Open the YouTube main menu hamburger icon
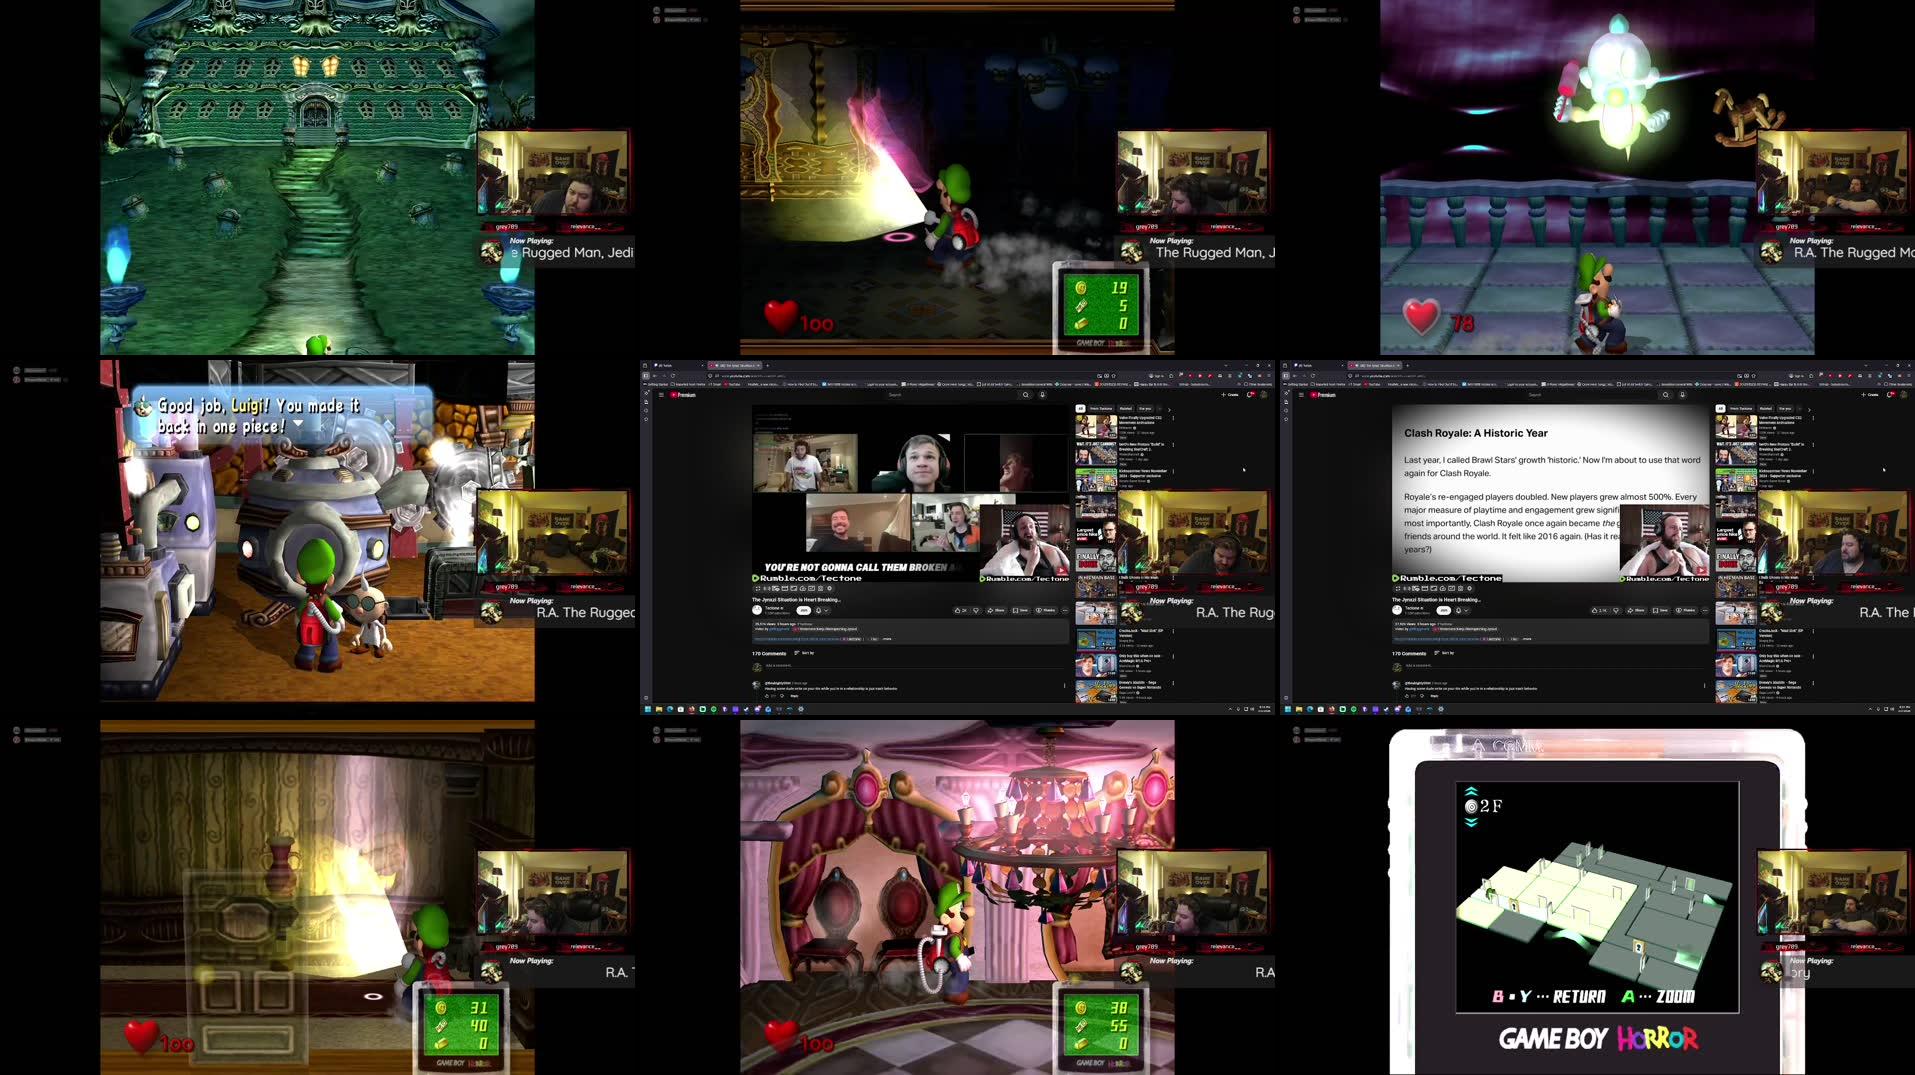Viewport: 1915px width, 1075px height. (661, 394)
